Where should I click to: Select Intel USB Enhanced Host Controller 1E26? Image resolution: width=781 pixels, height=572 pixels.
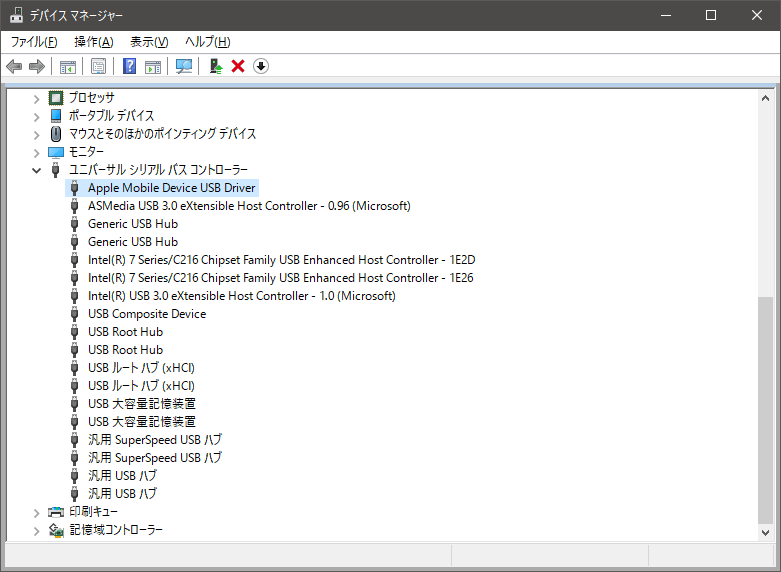tap(280, 278)
